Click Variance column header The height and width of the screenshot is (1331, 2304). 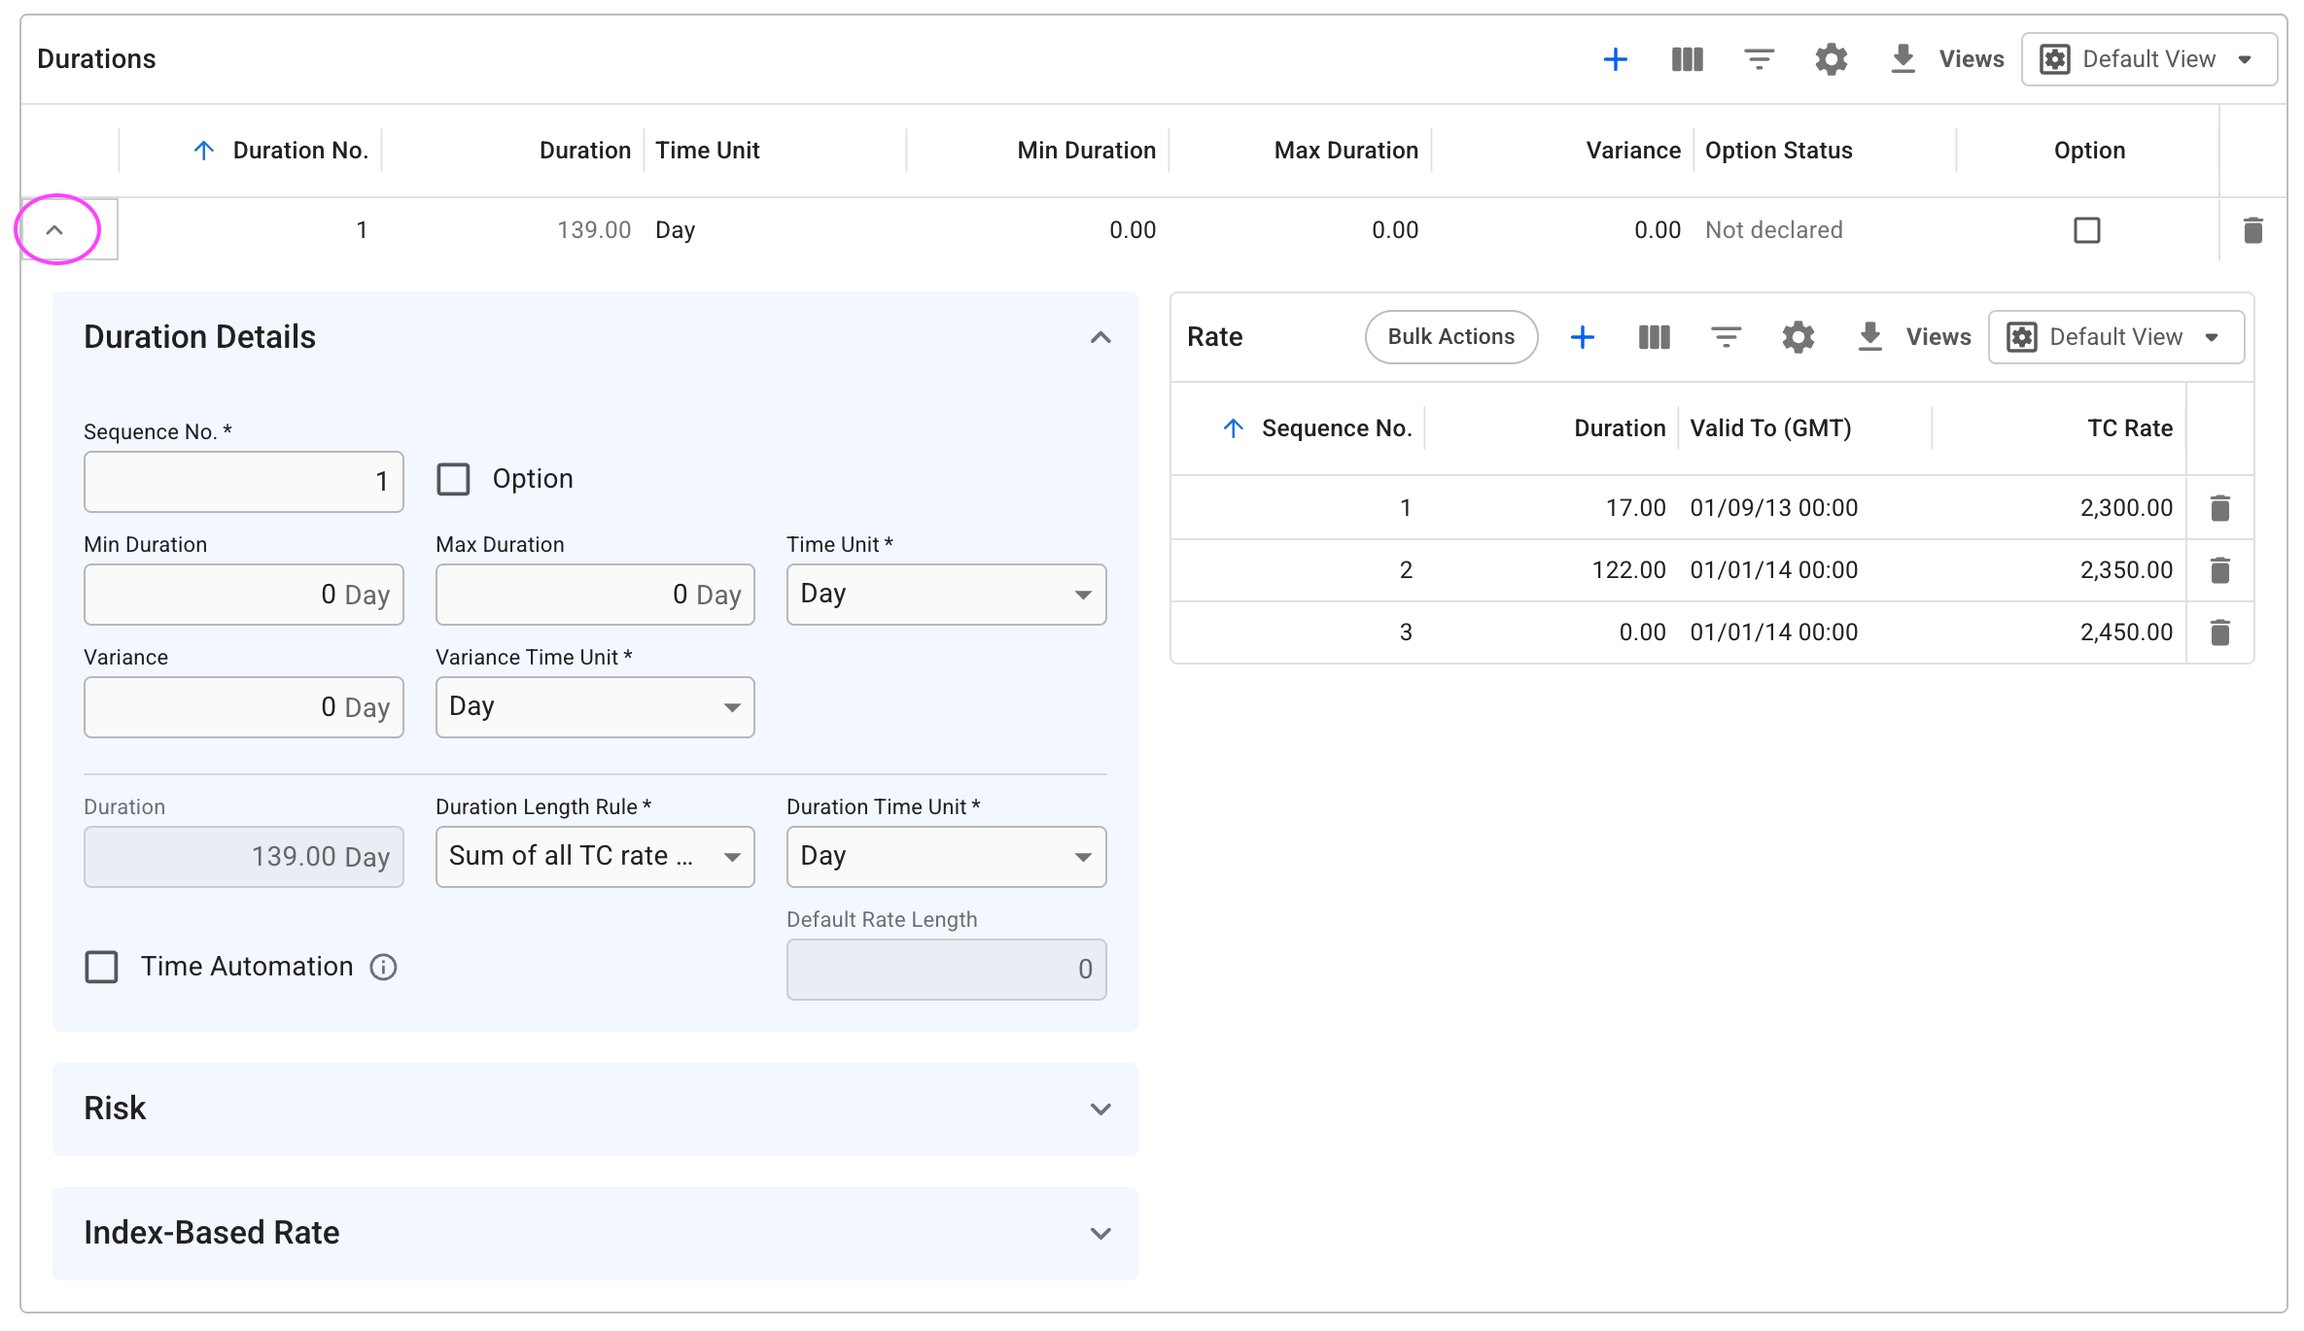pyautogui.click(x=1633, y=150)
